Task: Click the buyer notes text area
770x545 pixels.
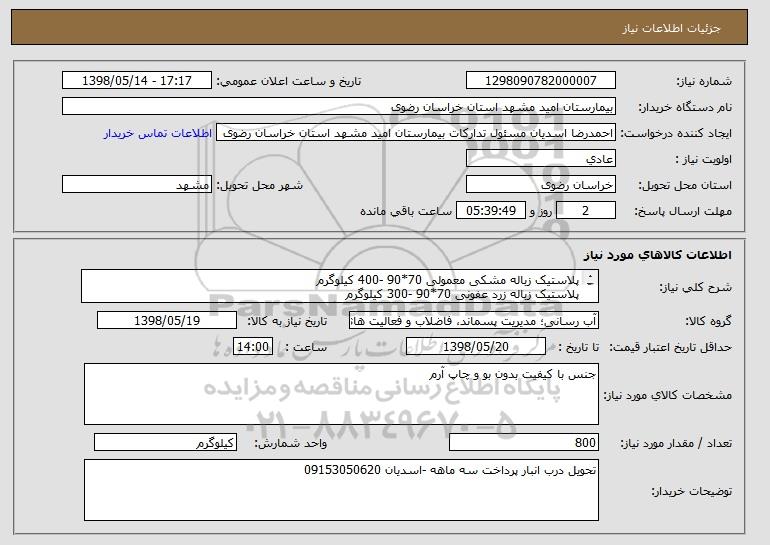Action: 341,490
